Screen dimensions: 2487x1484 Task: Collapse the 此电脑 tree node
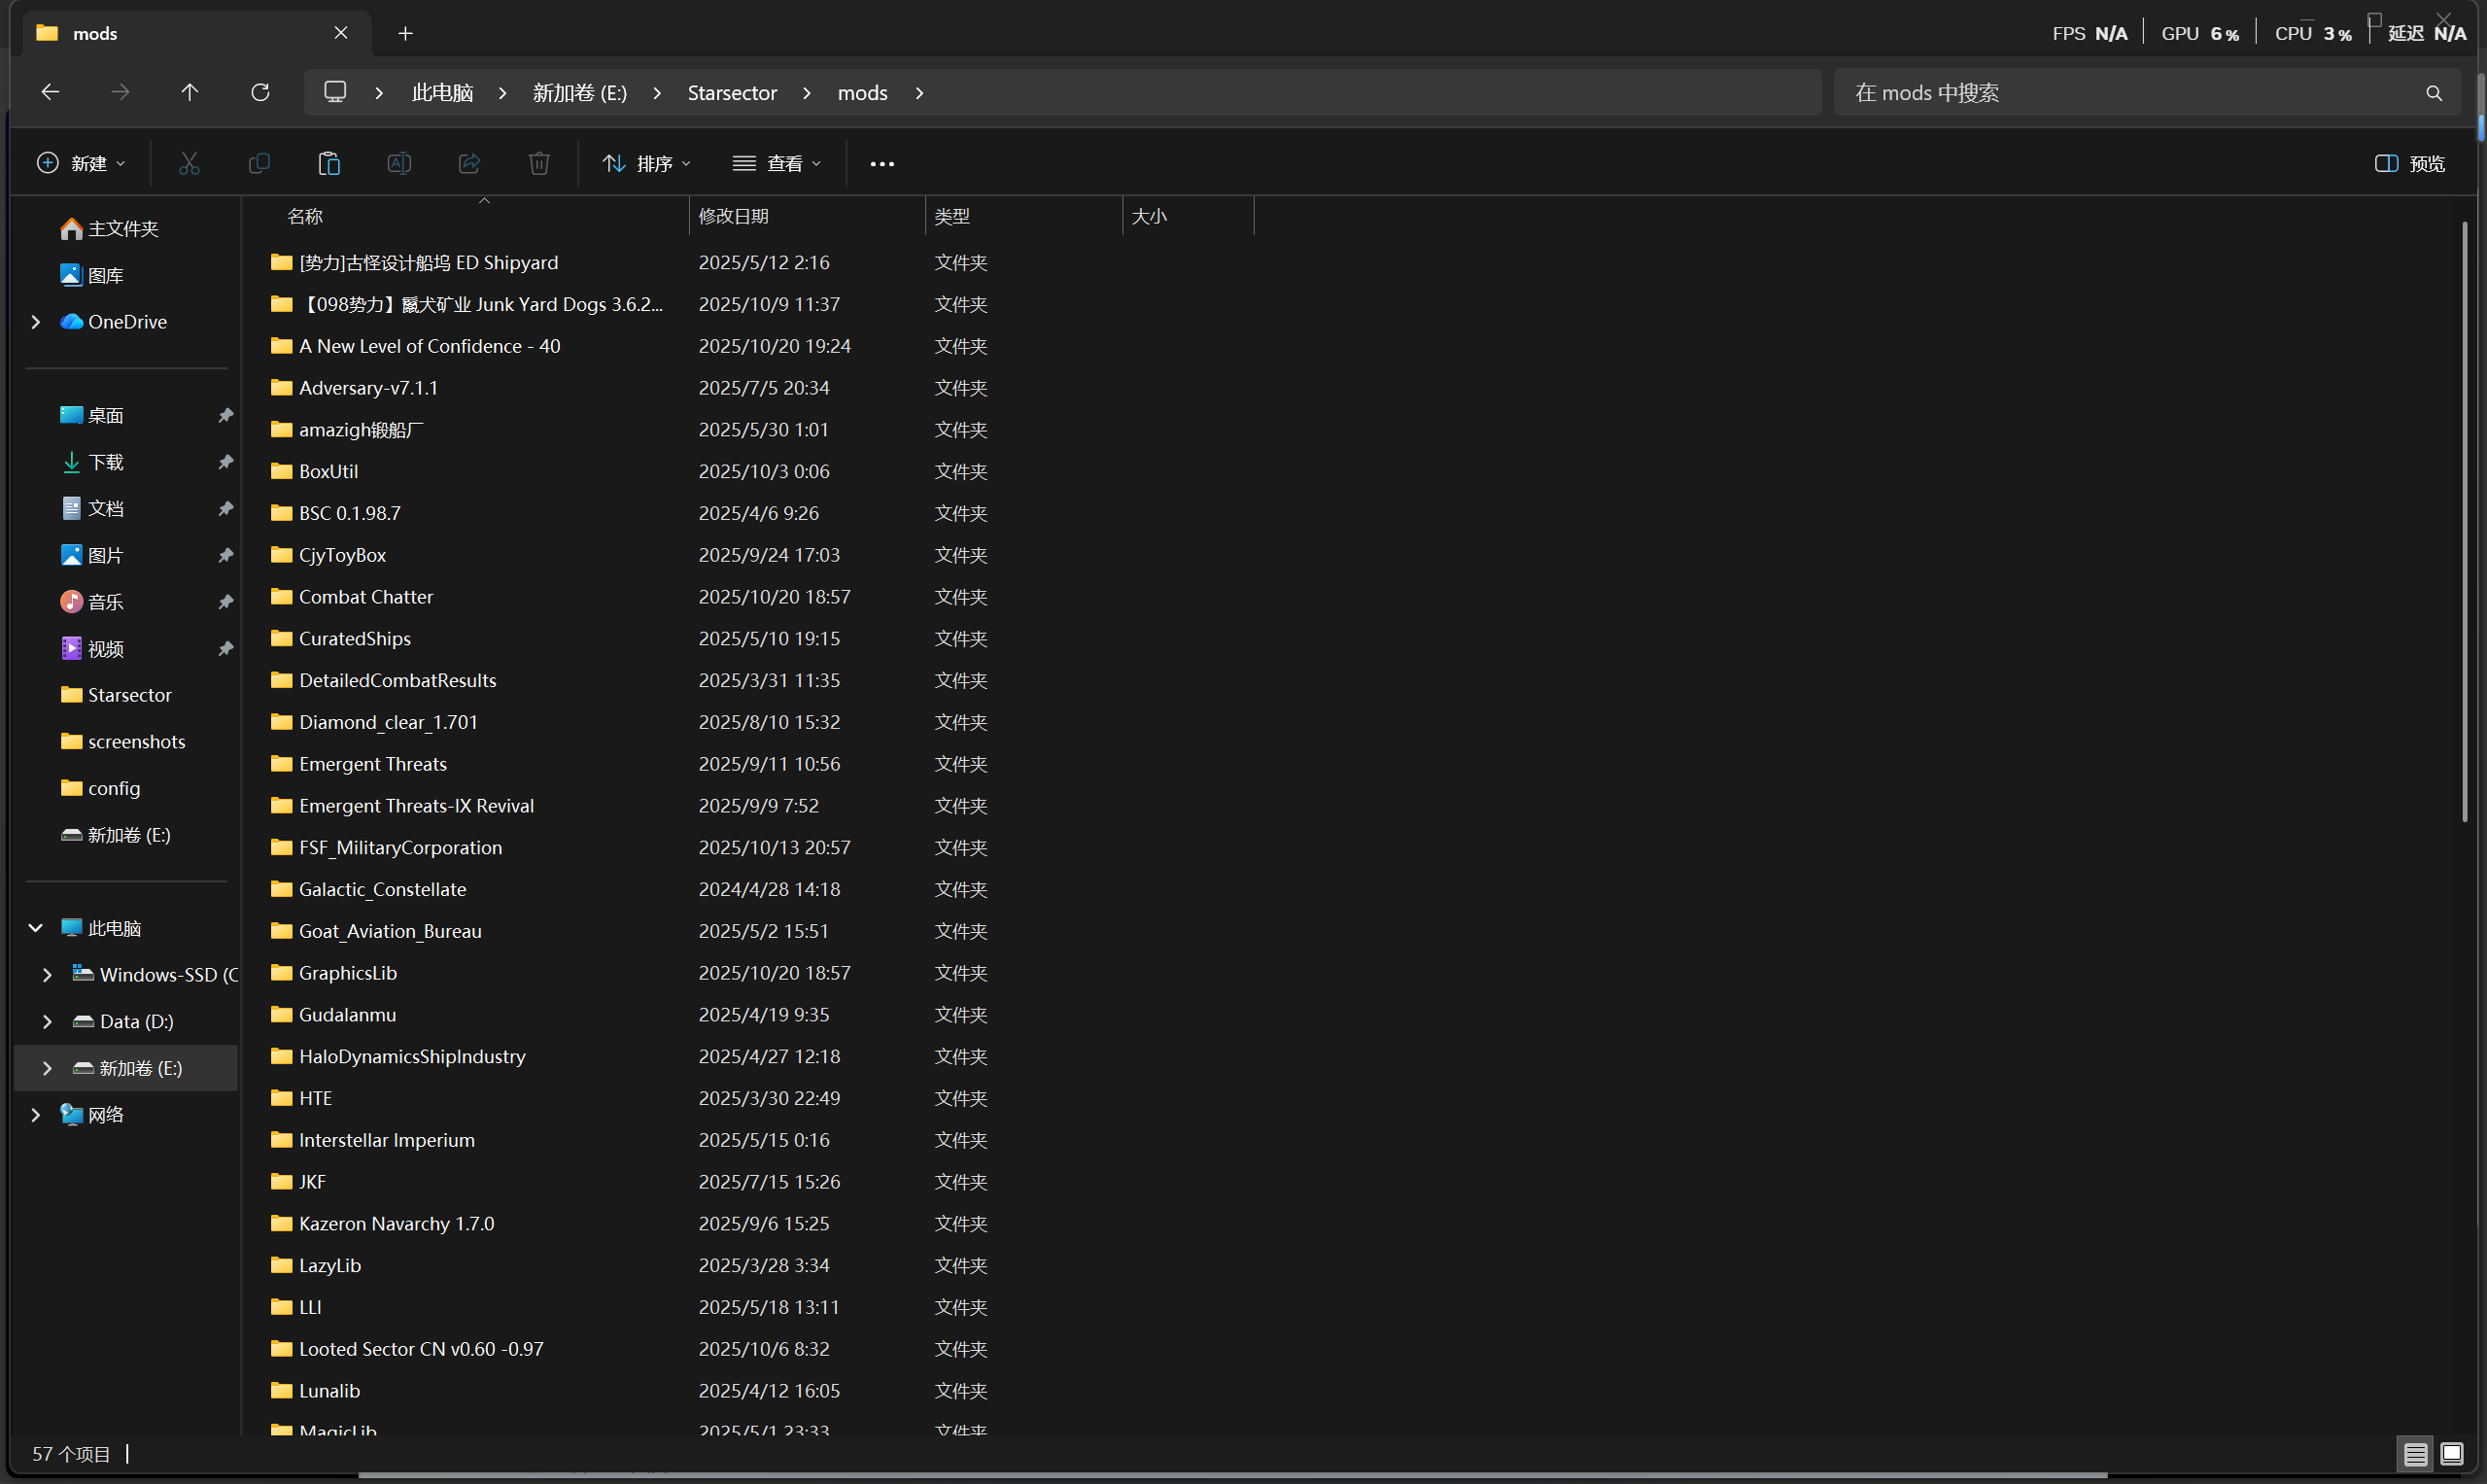(35, 928)
